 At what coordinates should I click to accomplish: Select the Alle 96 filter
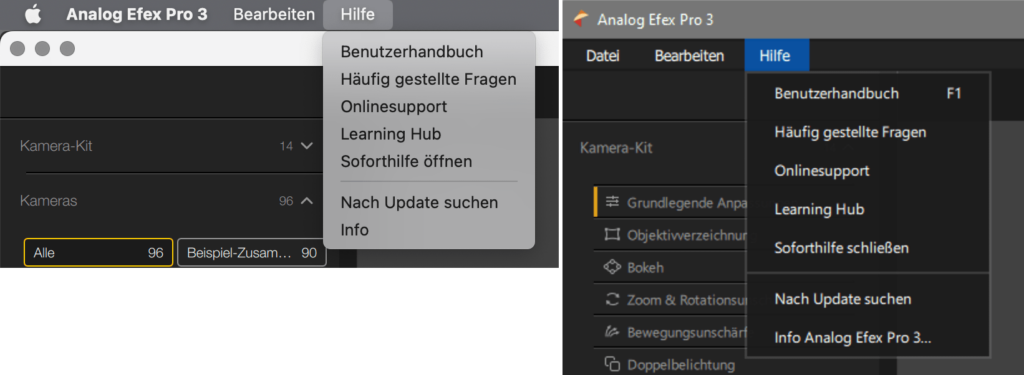click(x=99, y=253)
